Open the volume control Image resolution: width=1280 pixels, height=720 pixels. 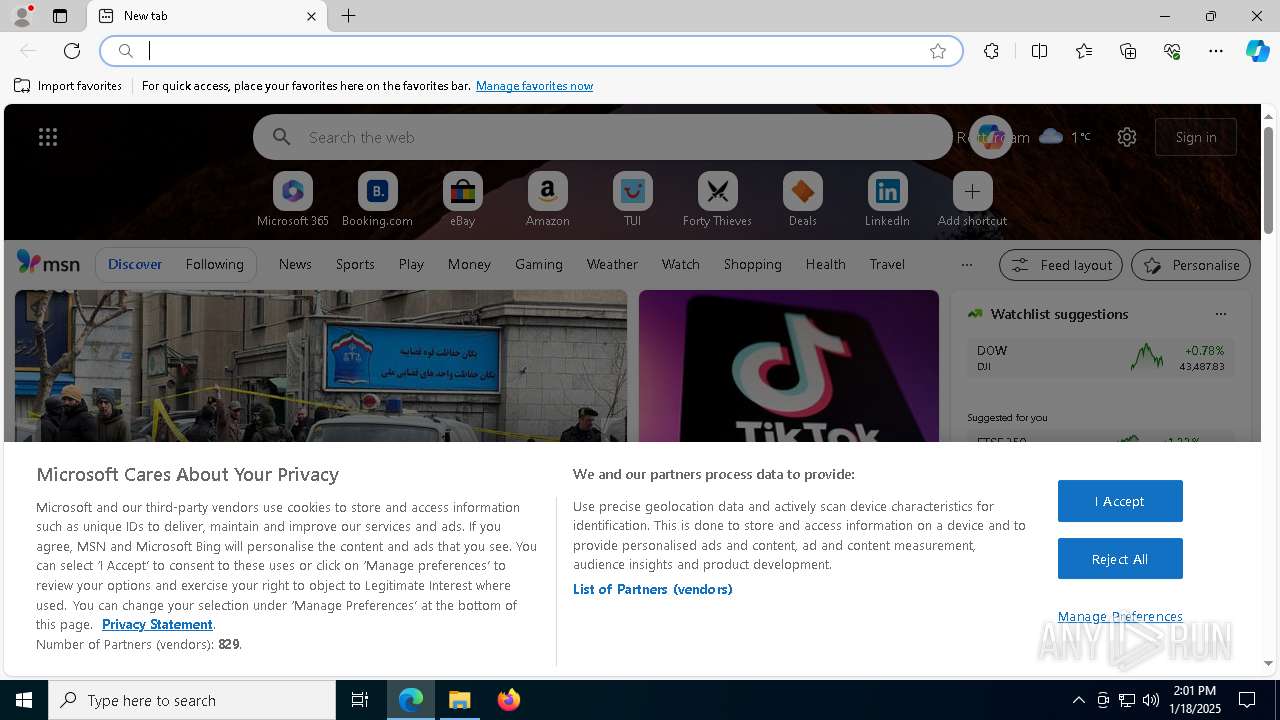pyautogui.click(x=1150, y=700)
